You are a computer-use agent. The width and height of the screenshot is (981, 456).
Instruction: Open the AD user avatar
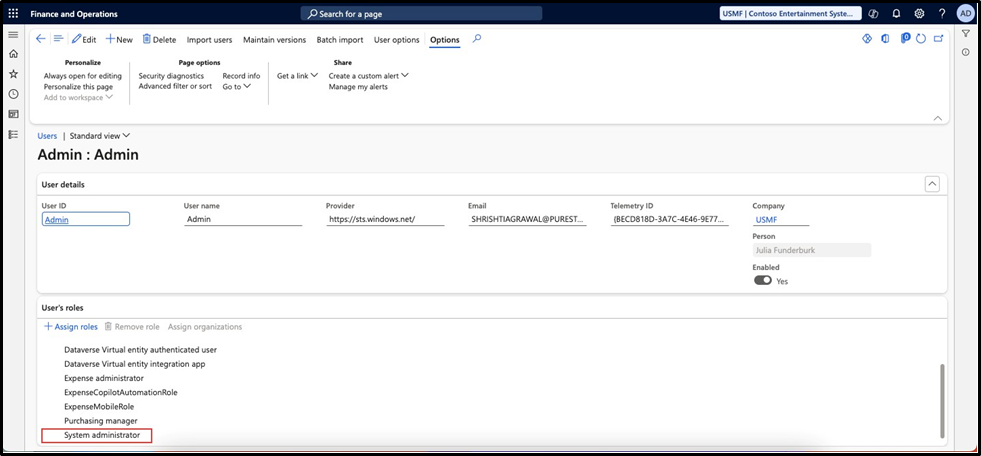tap(965, 14)
